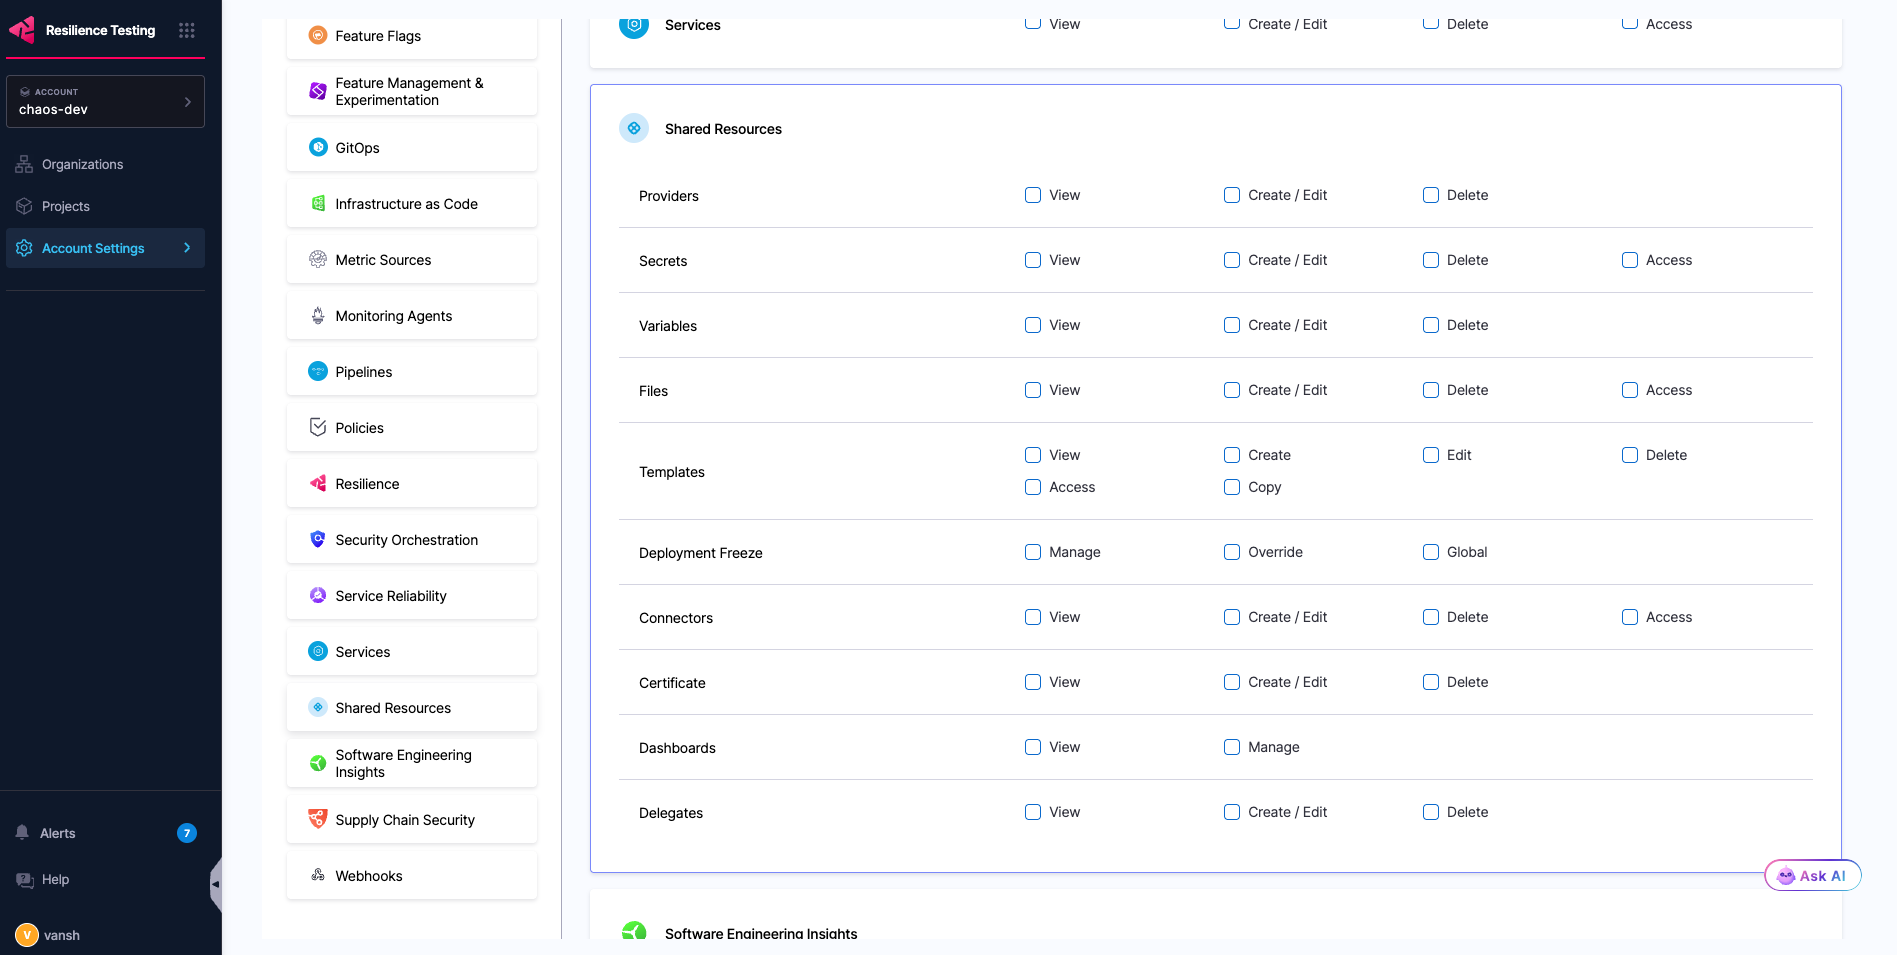Click the Service Reliability icon
Screen dimensions: 1897x955
coord(318,596)
